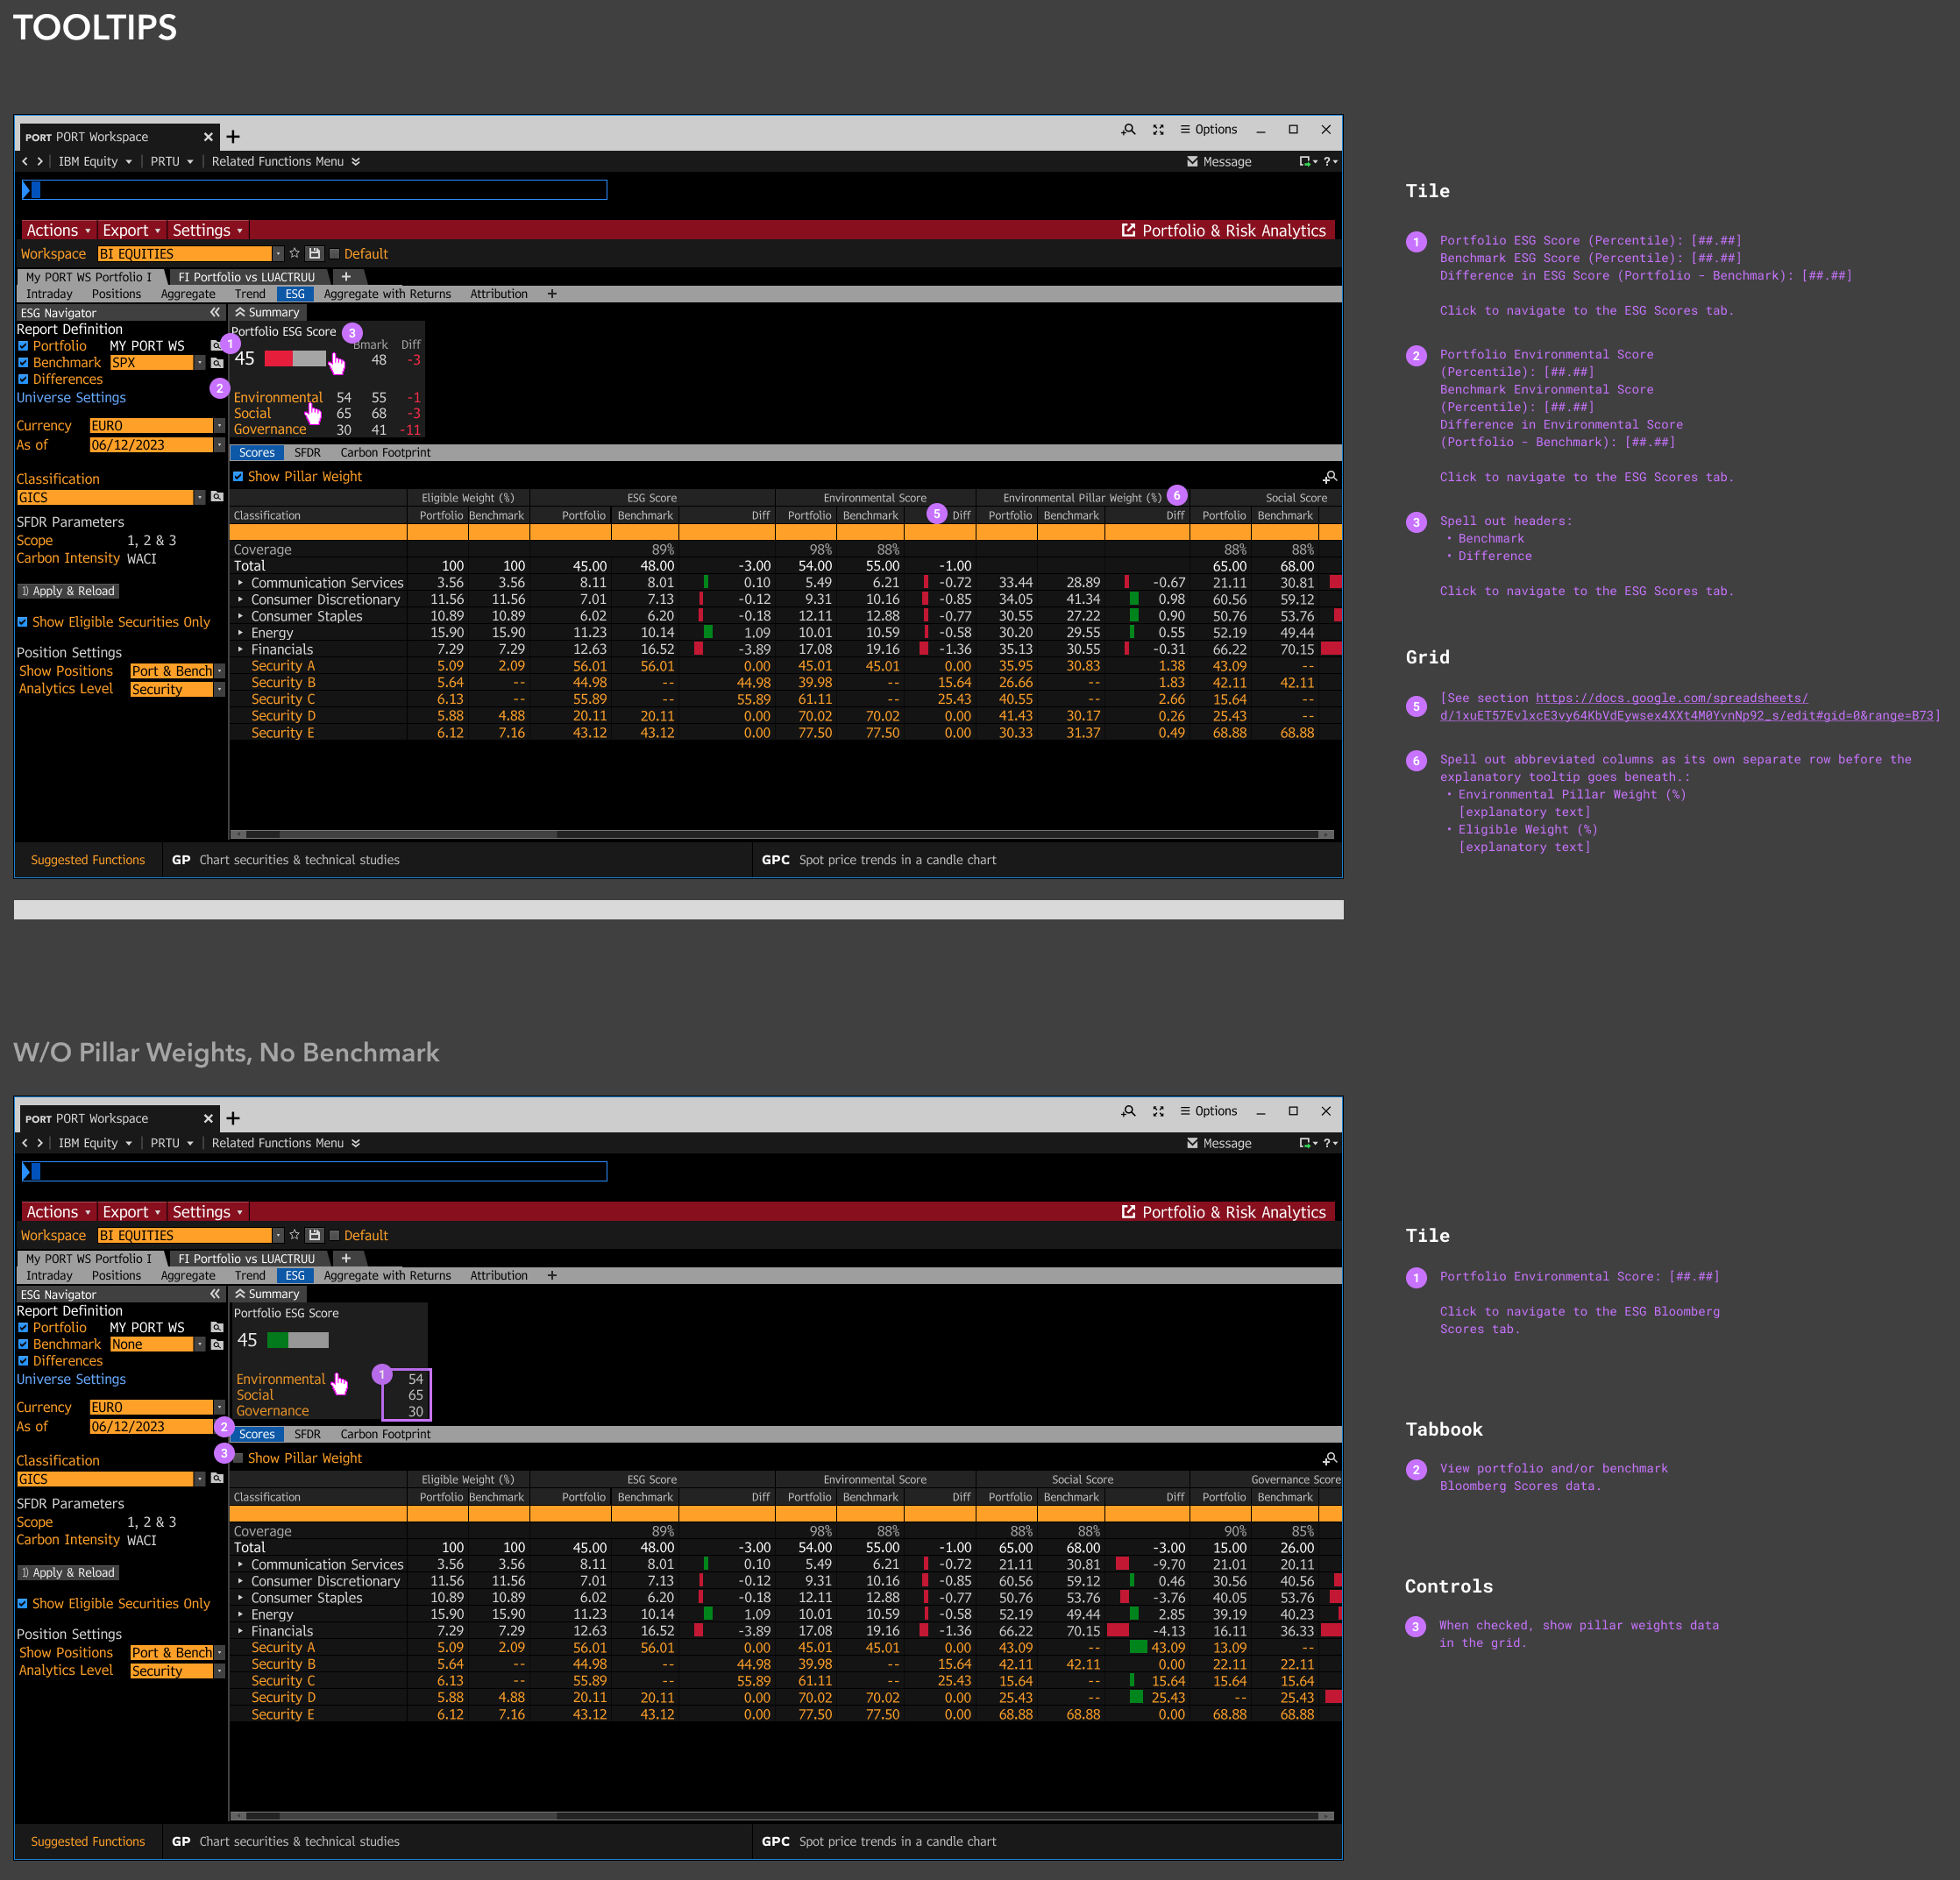Open the Export menu in bottom window
This screenshot has width=1960, height=1880.
tap(131, 1212)
